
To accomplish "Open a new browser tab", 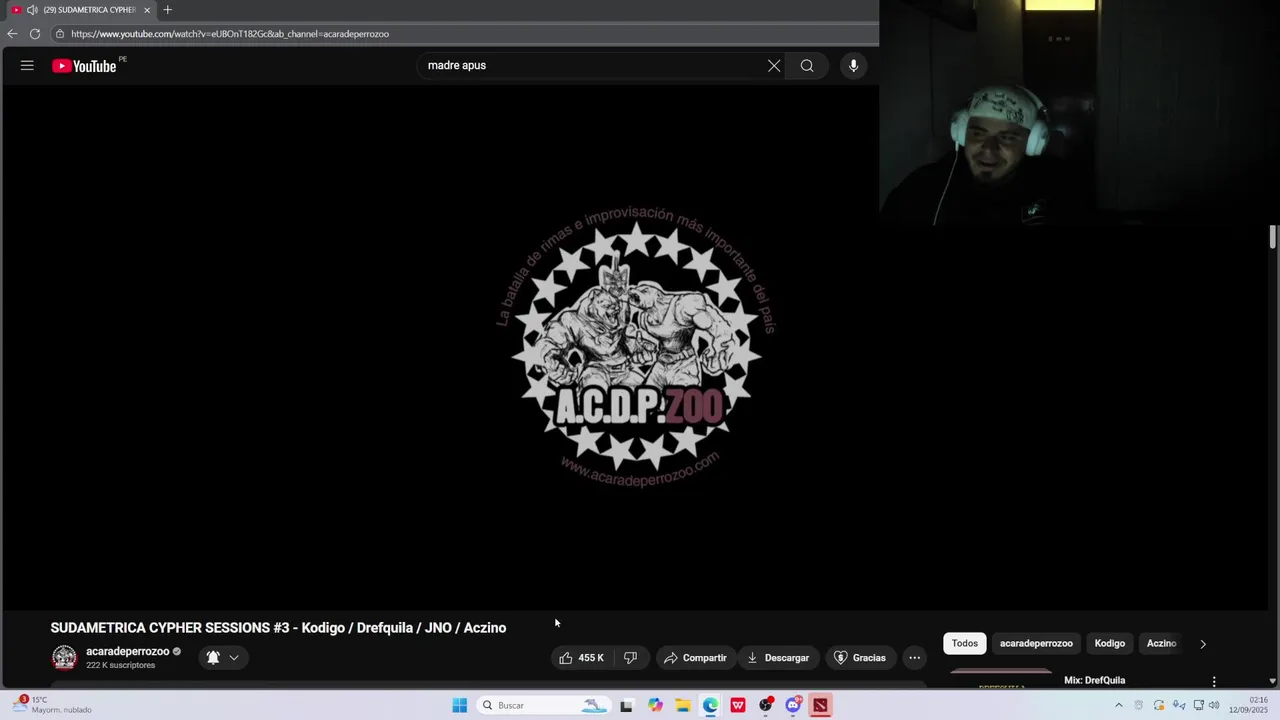I will [167, 10].
